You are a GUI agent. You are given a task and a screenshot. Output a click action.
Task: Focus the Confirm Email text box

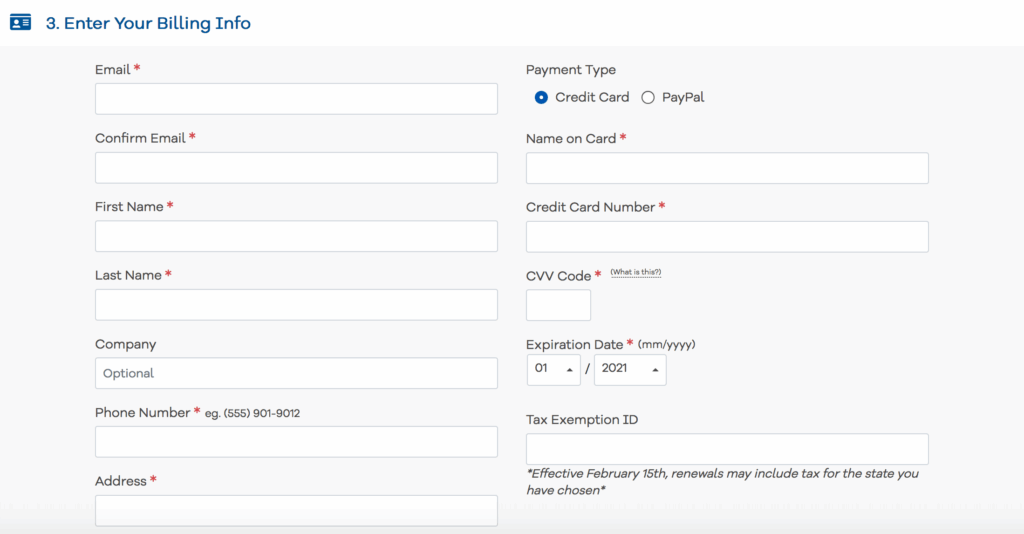tap(296, 168)
